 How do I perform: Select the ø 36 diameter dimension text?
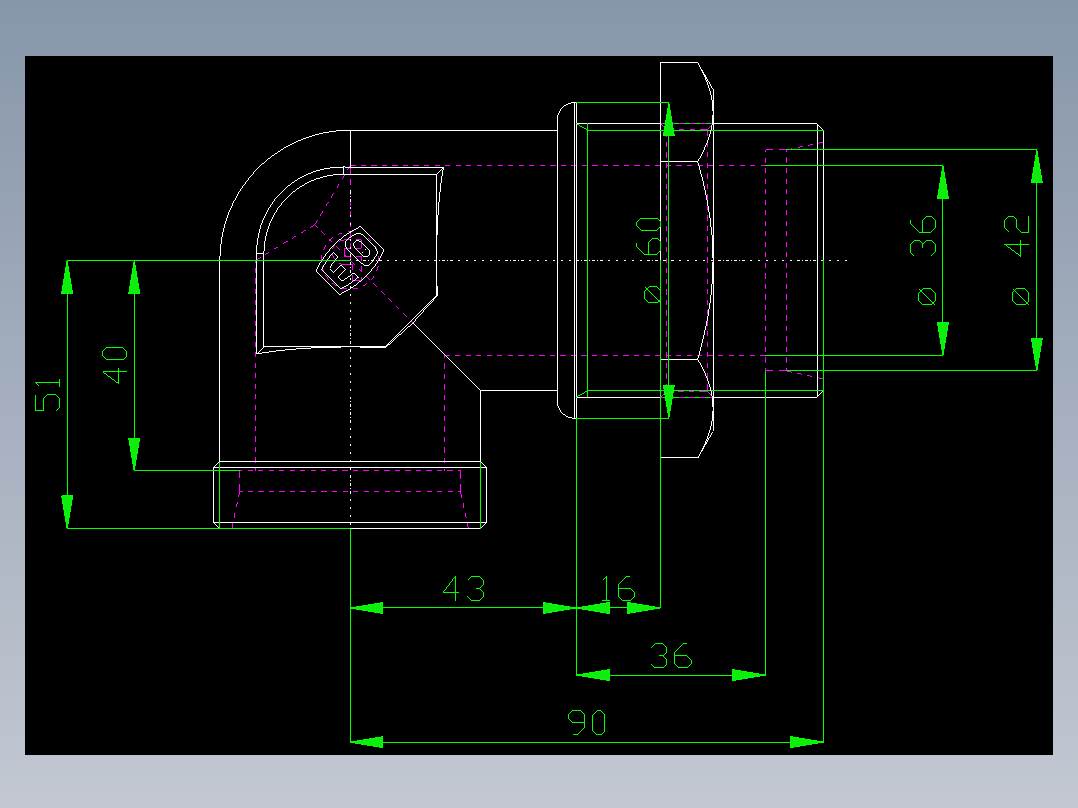[x=925, y=261]
